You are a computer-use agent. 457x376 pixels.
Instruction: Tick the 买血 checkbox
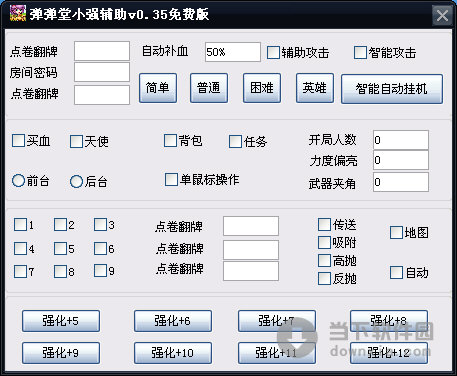click(18, 141)
